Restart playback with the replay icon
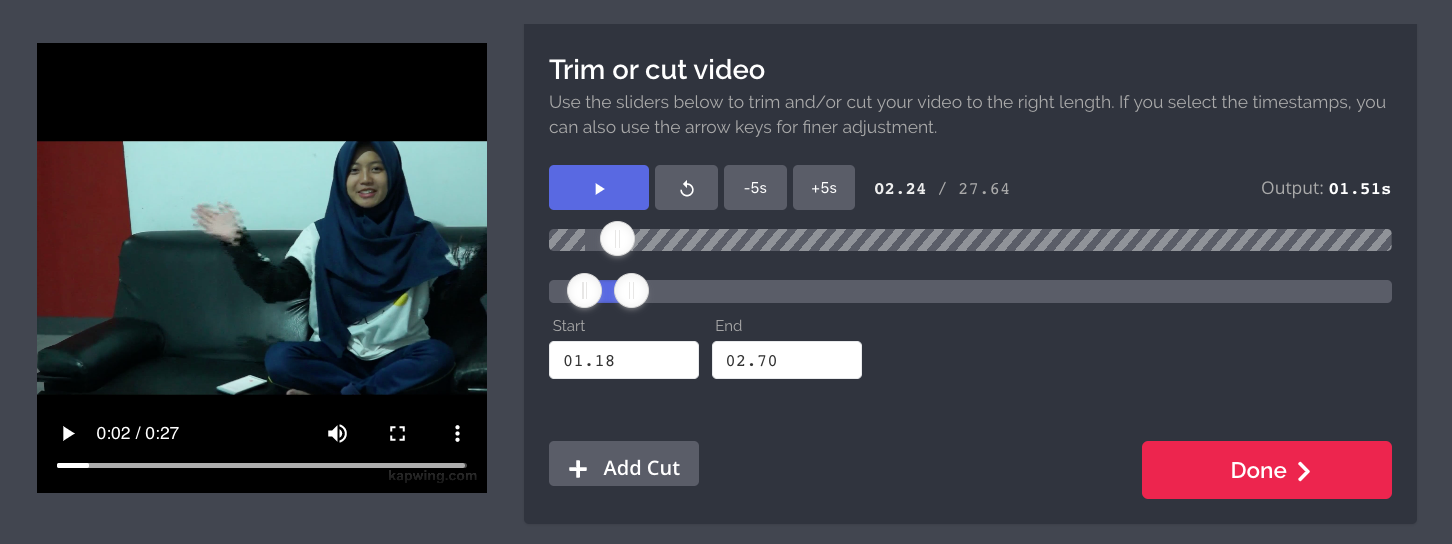 (686, 188)
